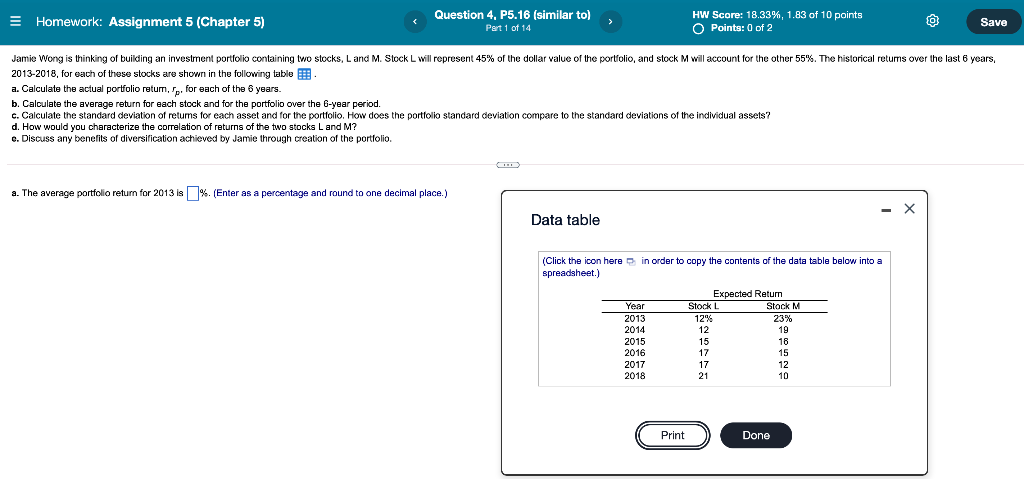Select the 2017 year cell
1024x479 pixels.
[x=635, y=364]
